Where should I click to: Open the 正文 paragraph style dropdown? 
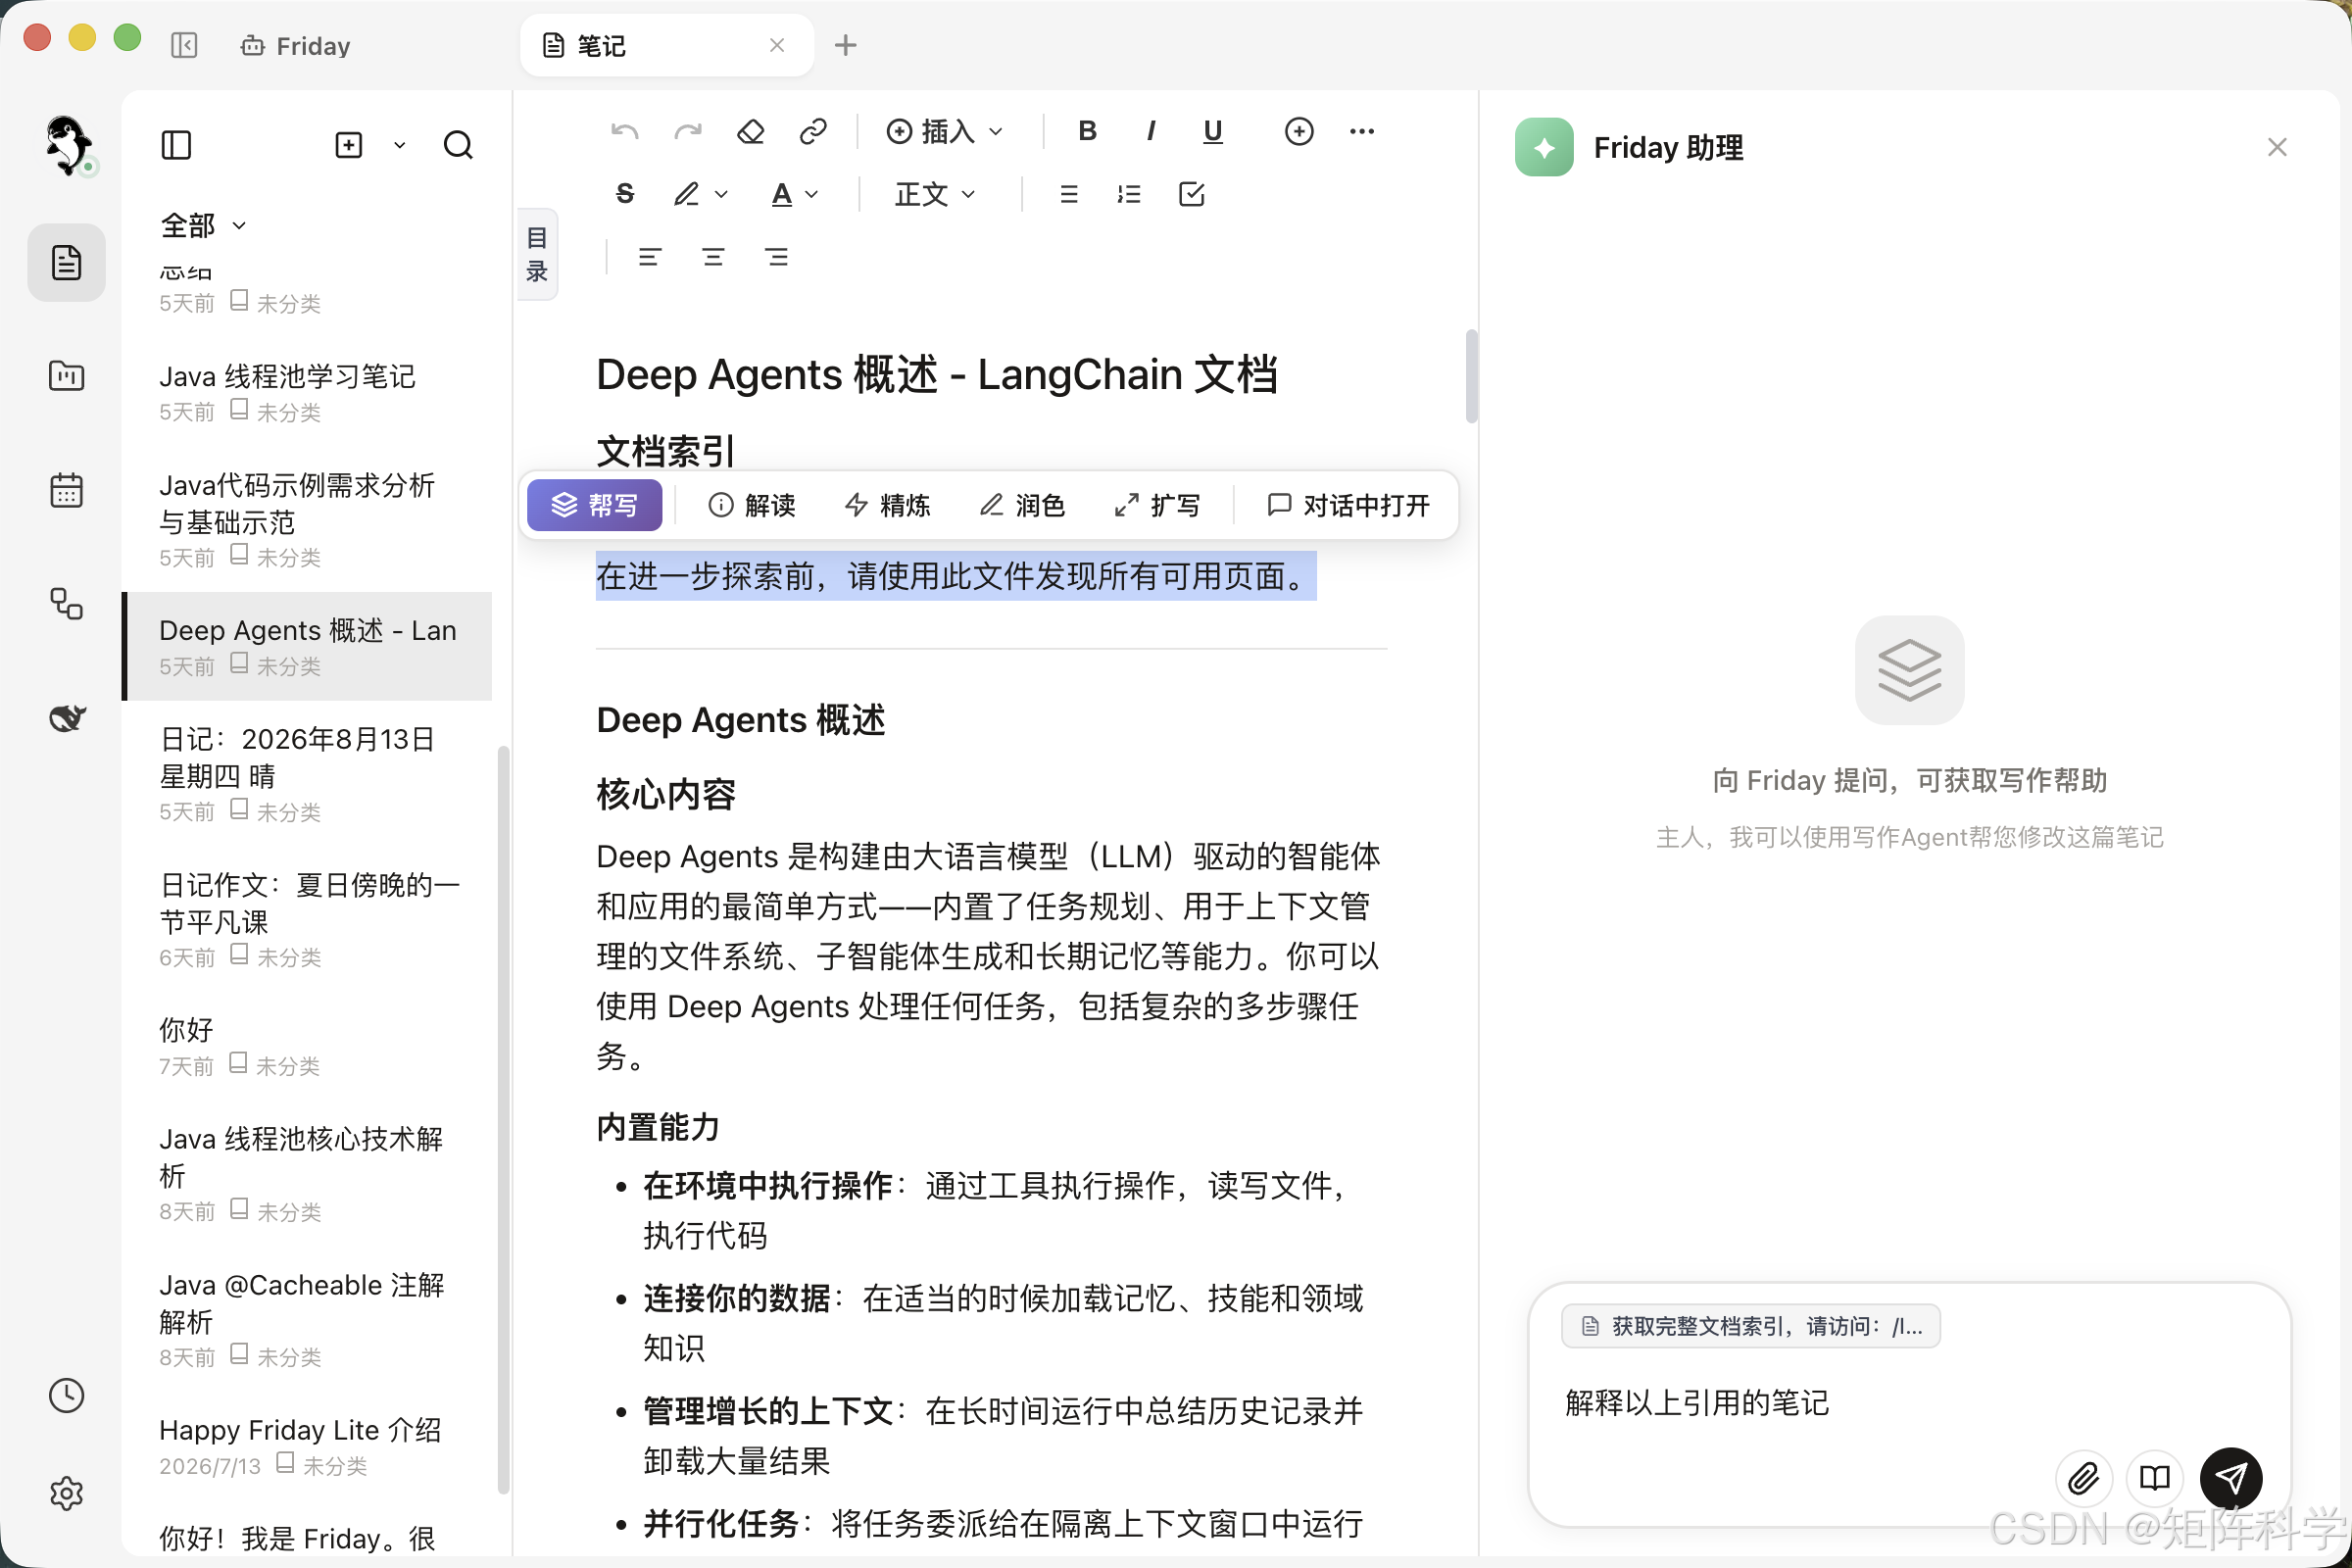935,194
